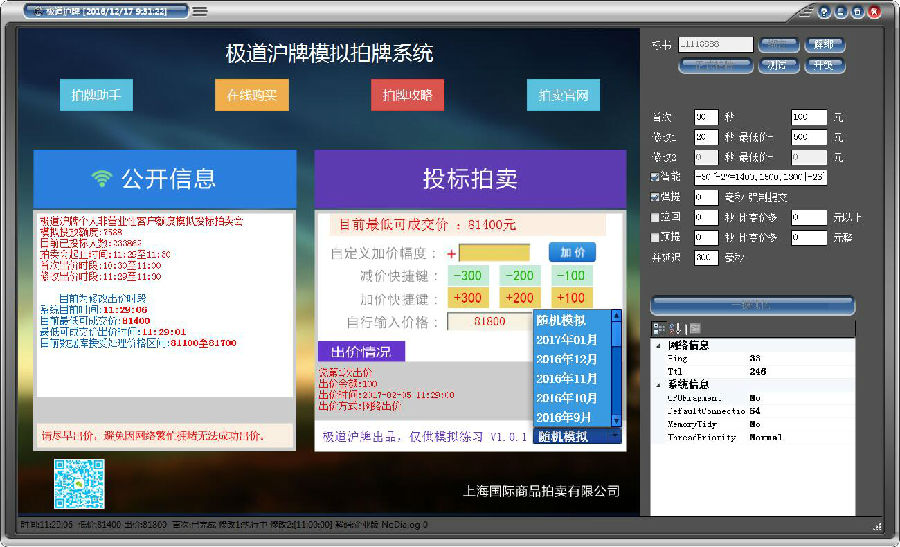Click the status bar message at bottom
This screenshot has width=900, height=547.
click(224, 525)
